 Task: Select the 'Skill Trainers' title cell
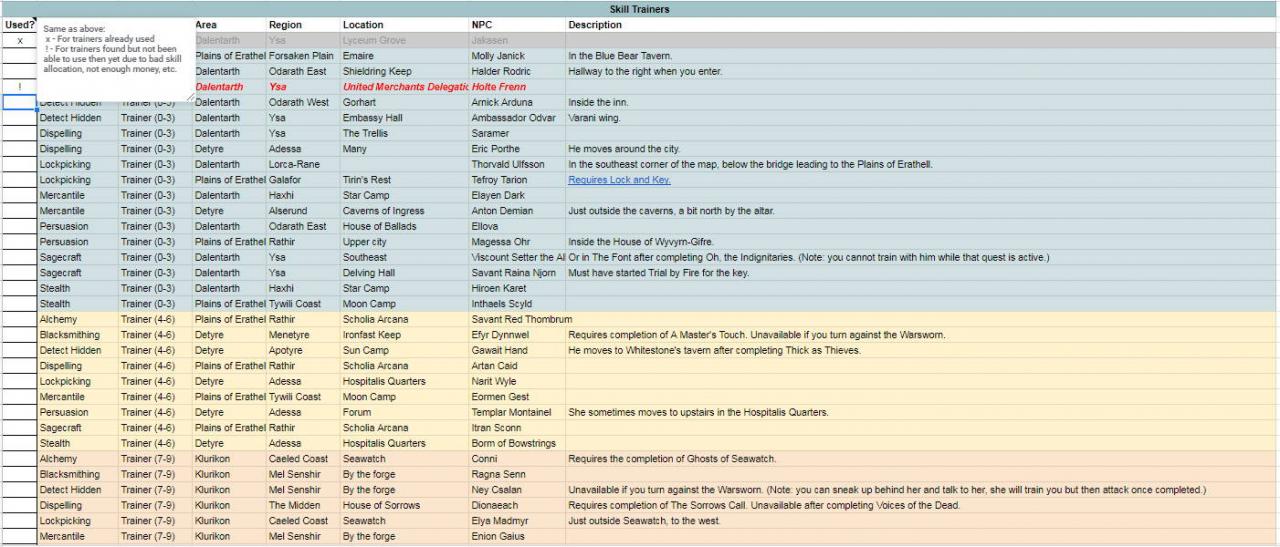point(639,9)
